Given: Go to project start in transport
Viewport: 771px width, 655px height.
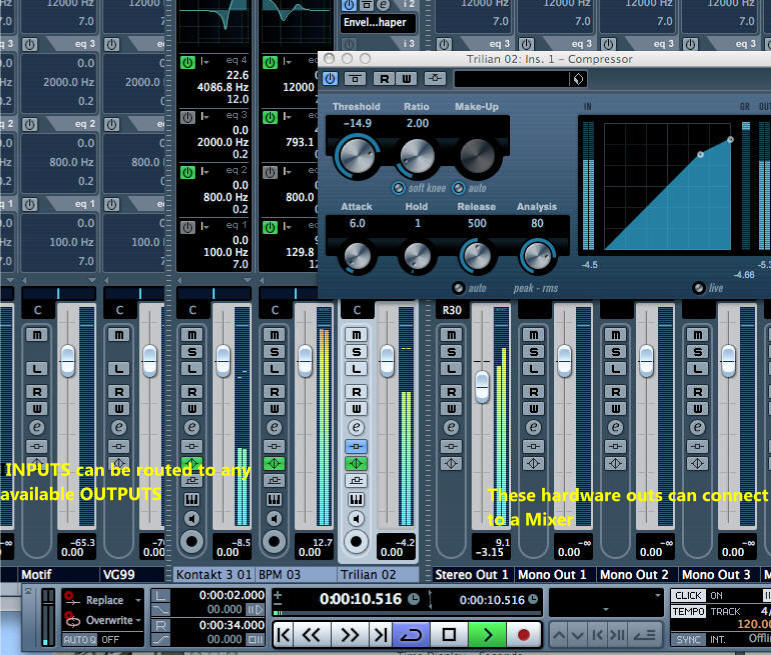Looking at the screenshot, I should (284, 635).
